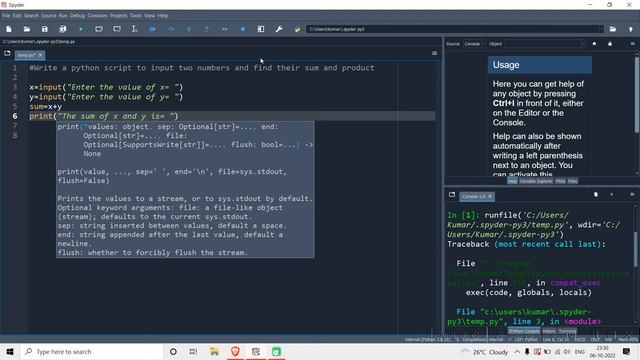This screenshot has width=640, height=360.
Task: Click the Save all files icon
Action: tap(62, 29)
